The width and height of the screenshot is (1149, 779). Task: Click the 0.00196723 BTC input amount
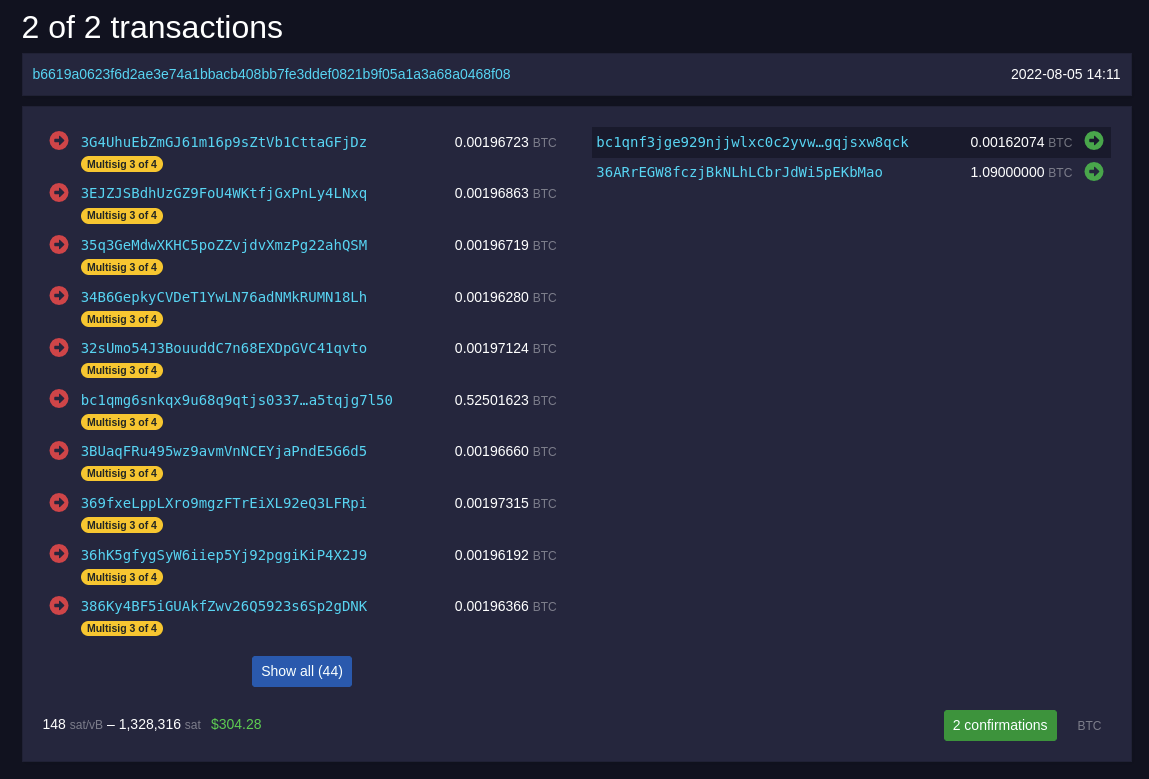[x=505, y=142]
